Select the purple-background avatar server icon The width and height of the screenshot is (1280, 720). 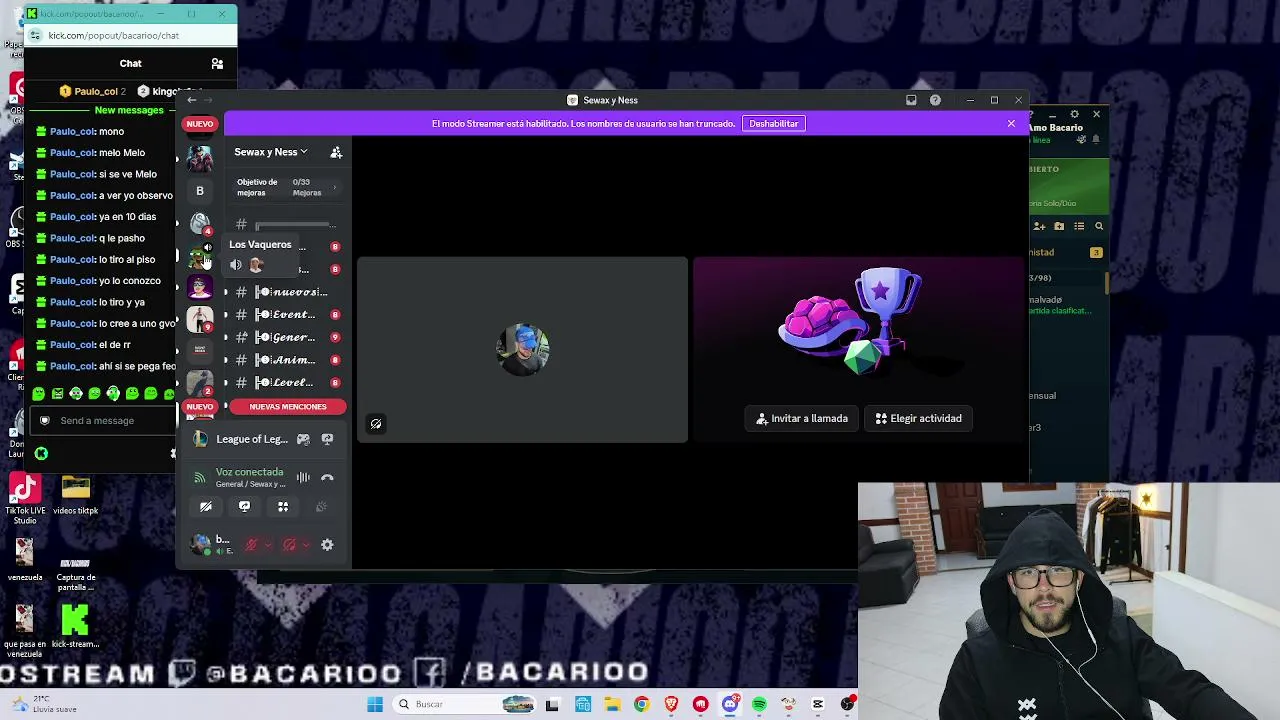200,288
